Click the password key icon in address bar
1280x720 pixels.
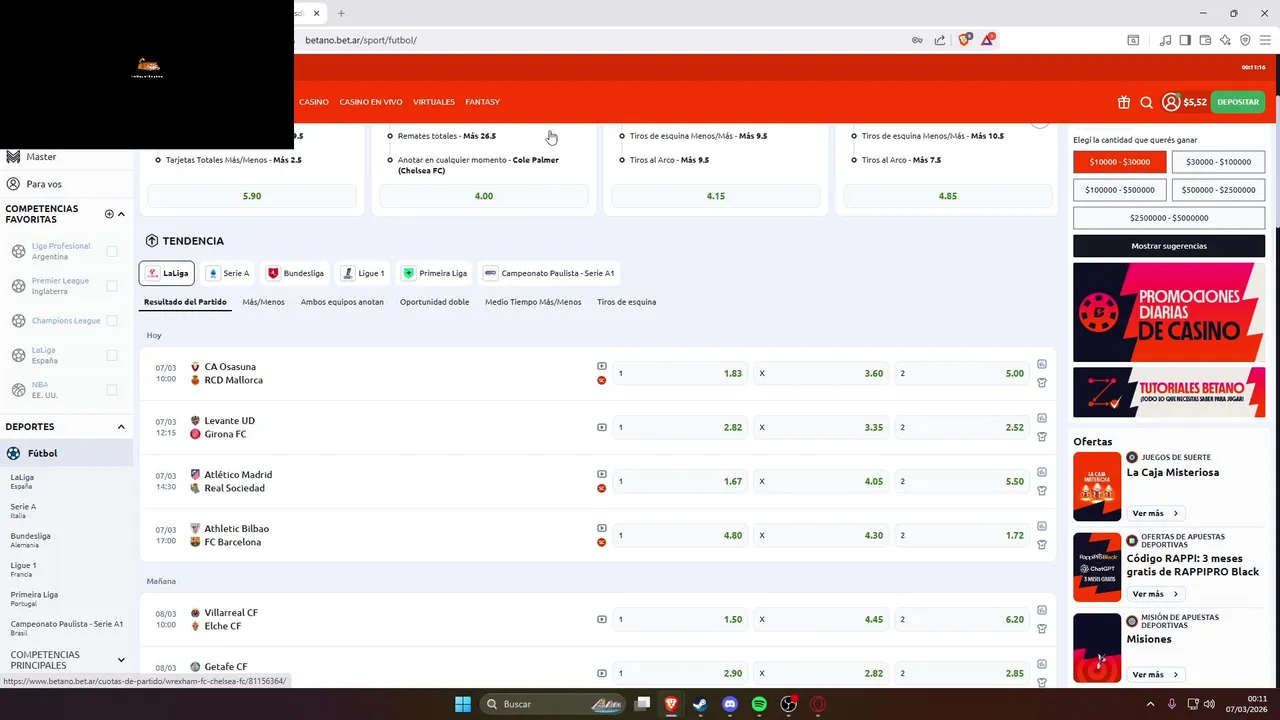point(917,40)
